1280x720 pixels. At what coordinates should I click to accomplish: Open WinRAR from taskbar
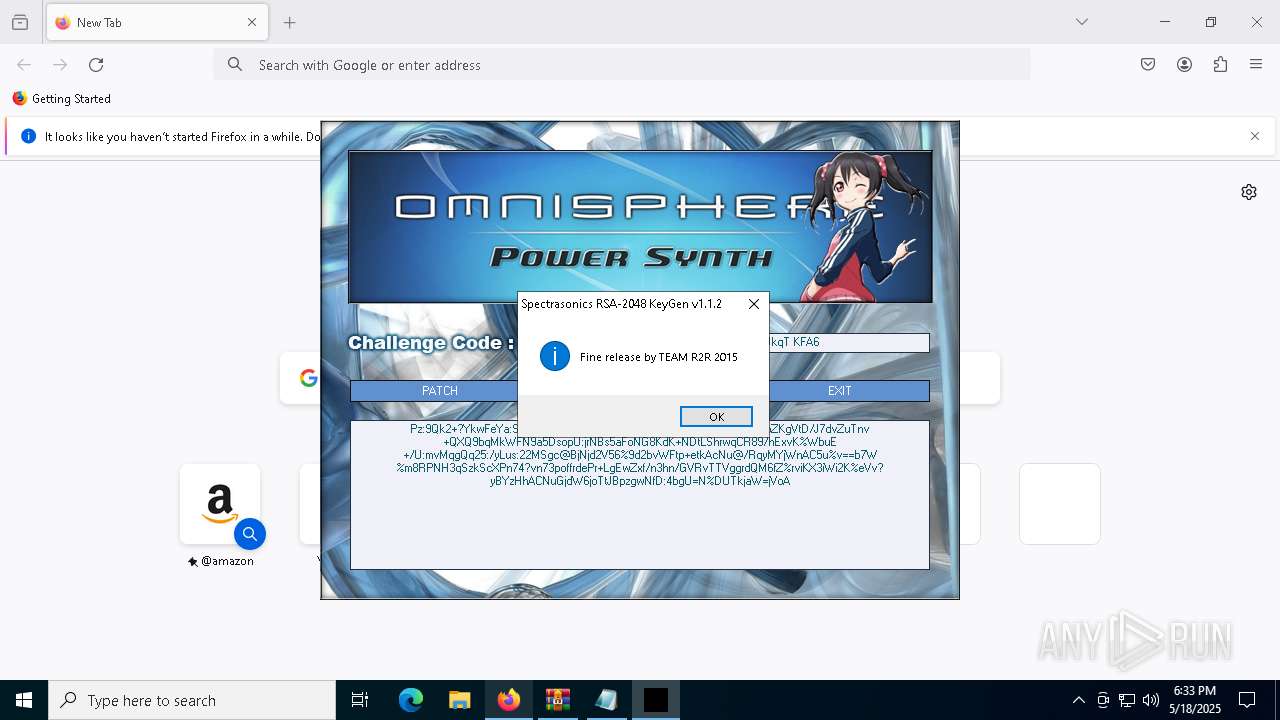click(x=557, y=700)
